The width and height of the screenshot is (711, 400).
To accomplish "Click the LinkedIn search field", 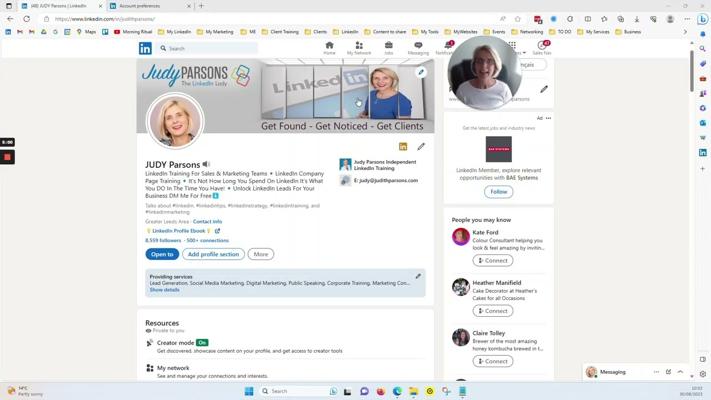I will 207,49.
